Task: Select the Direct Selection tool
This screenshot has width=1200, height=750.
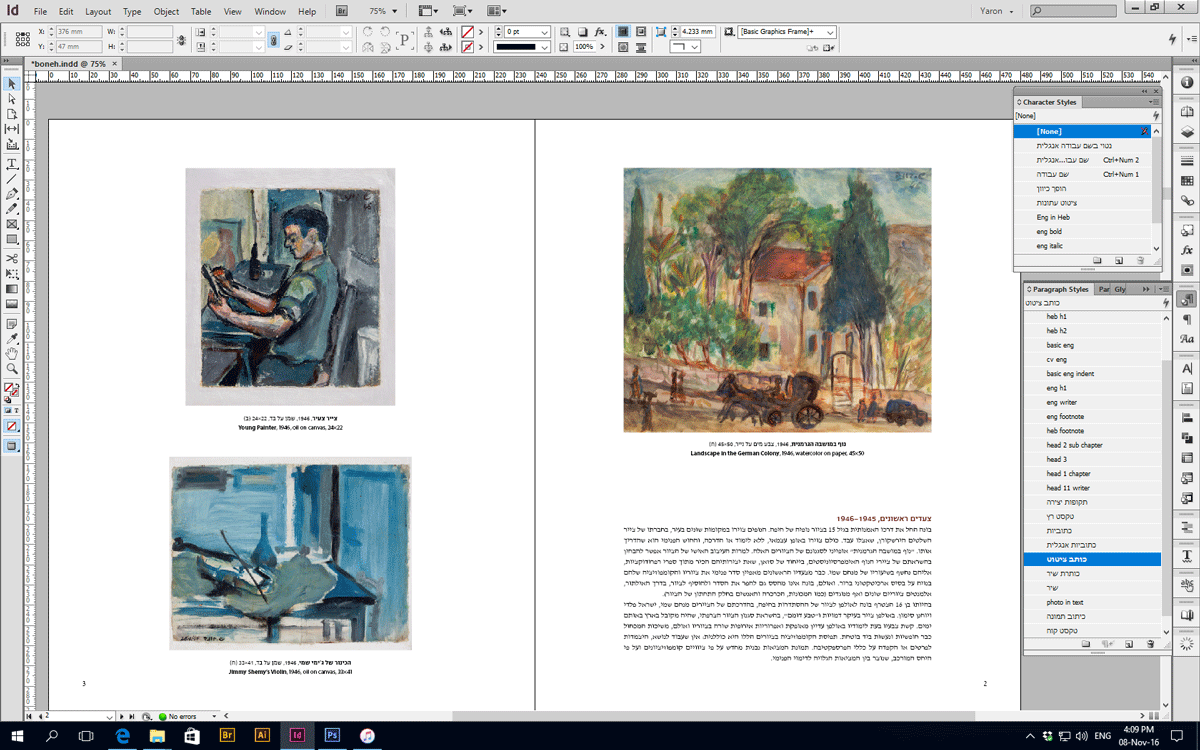Action: click(x=12, y=99)
